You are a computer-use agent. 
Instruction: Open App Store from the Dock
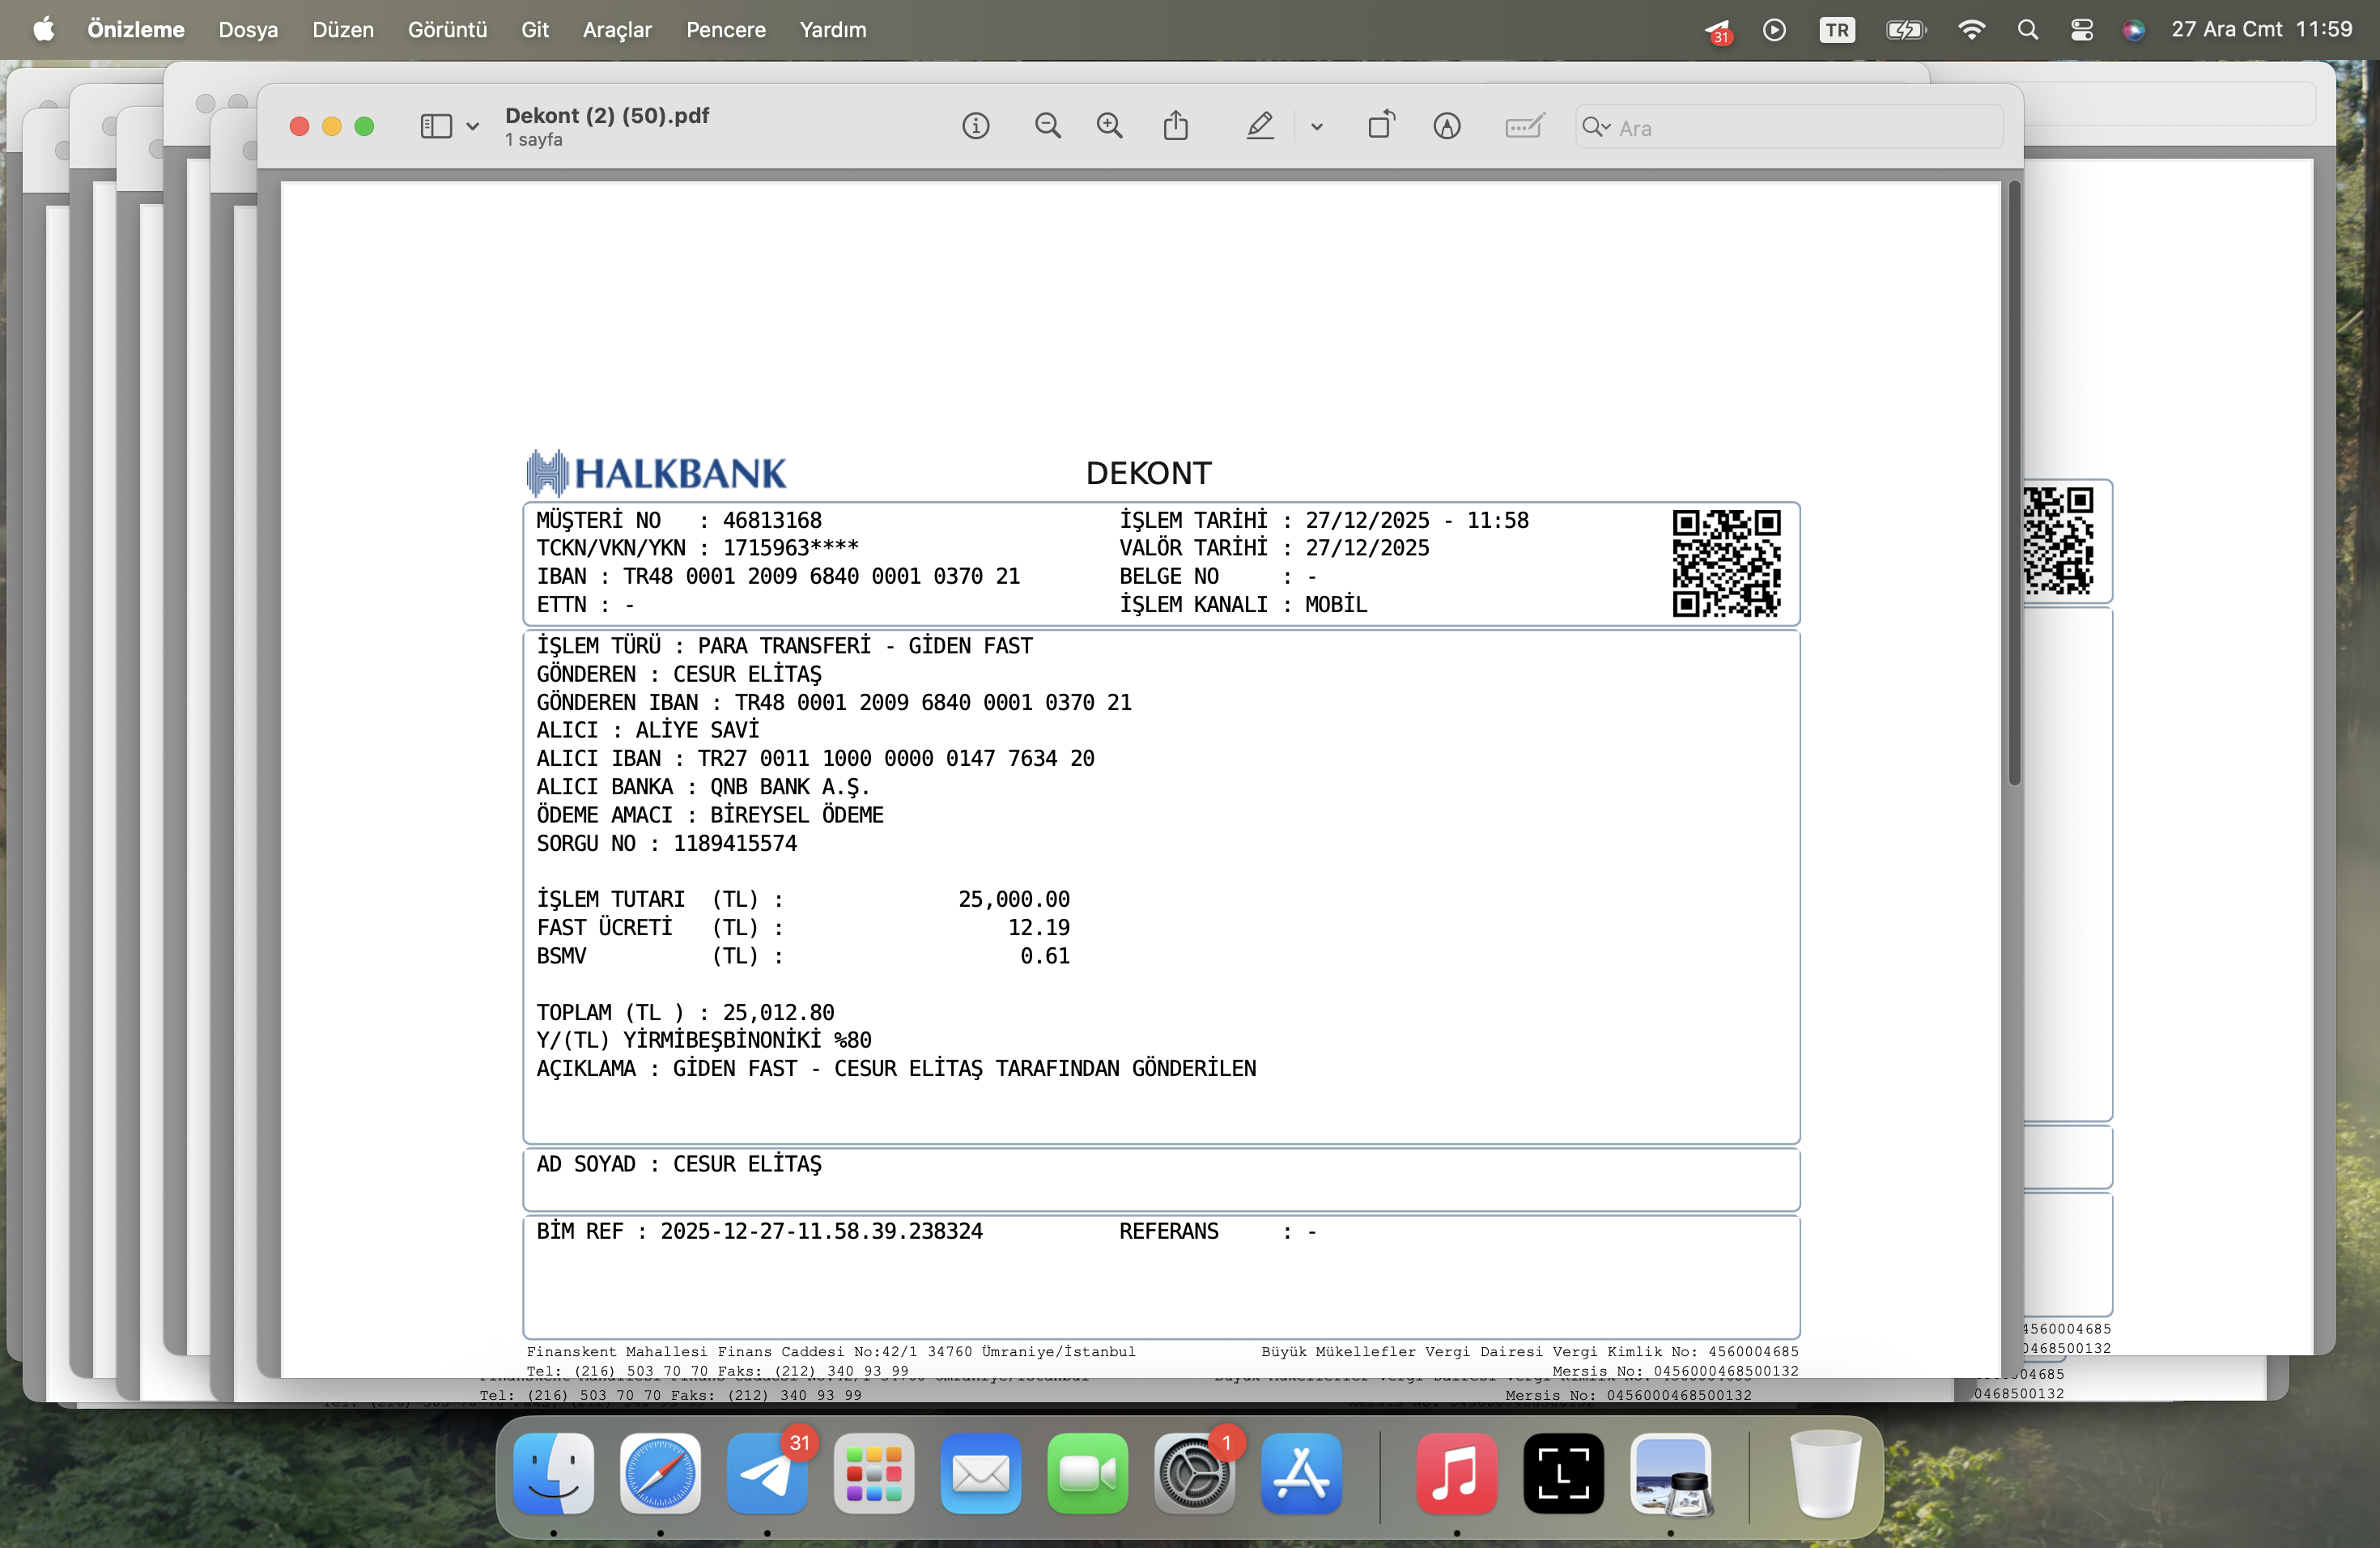pyautogui.click(x=1302, y=1473)
